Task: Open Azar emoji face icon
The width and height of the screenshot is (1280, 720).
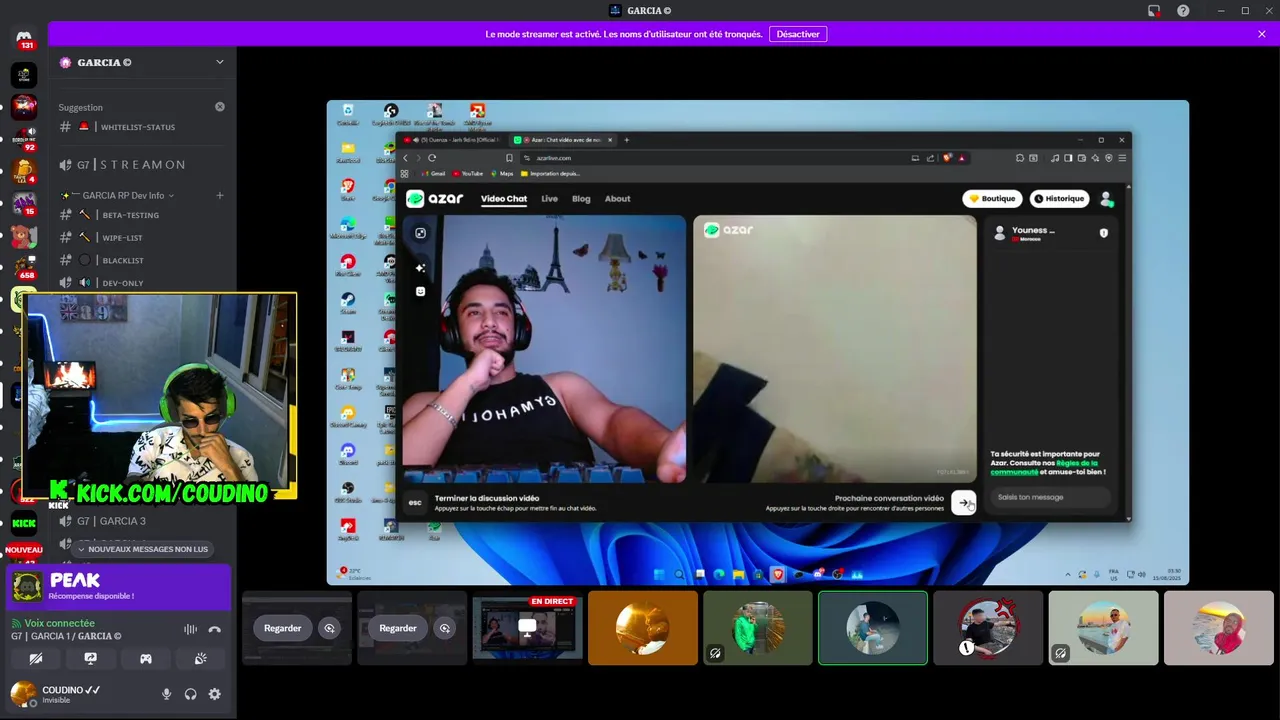Action: (421, 291)
